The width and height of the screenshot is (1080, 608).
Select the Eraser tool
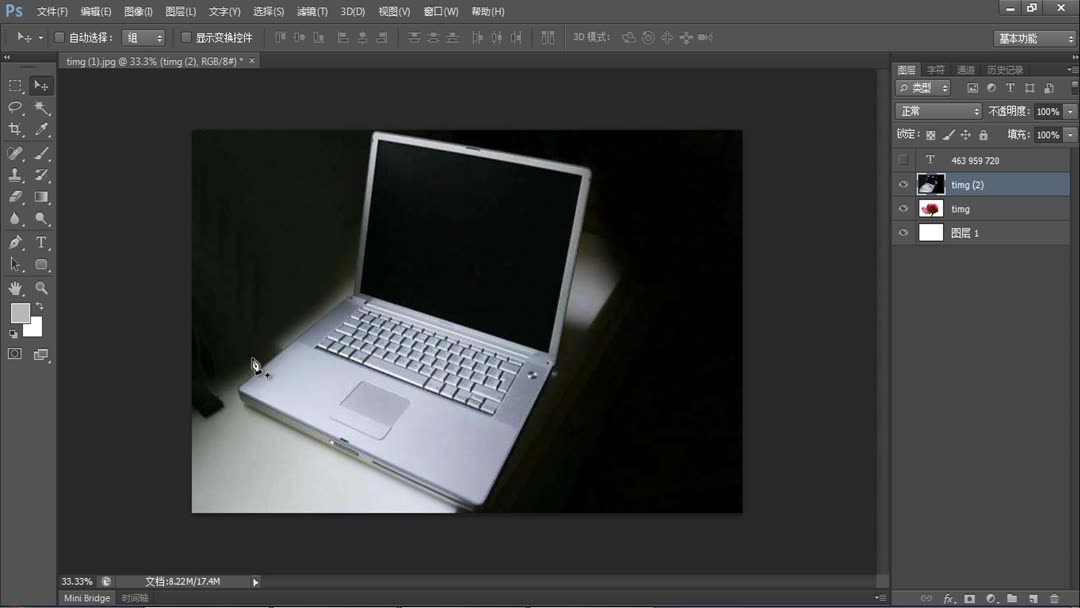(15, 197)
